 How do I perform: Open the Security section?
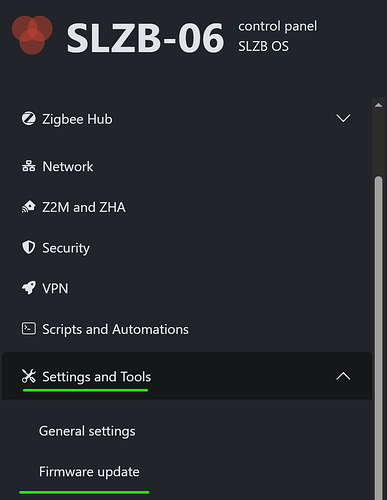[x=187, y=248]
